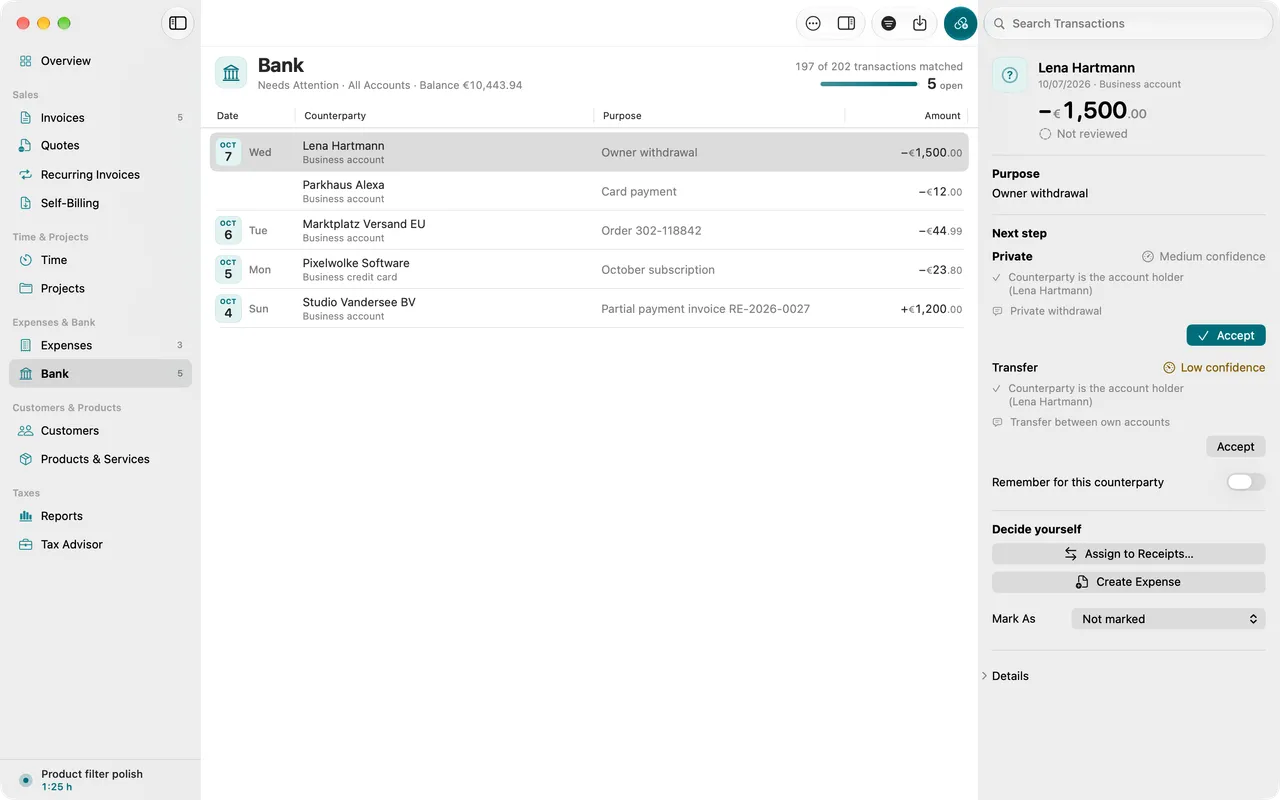Open the filter transactions icon
Viewport: 1280px width, 800px height.
(x=888, y=23)
